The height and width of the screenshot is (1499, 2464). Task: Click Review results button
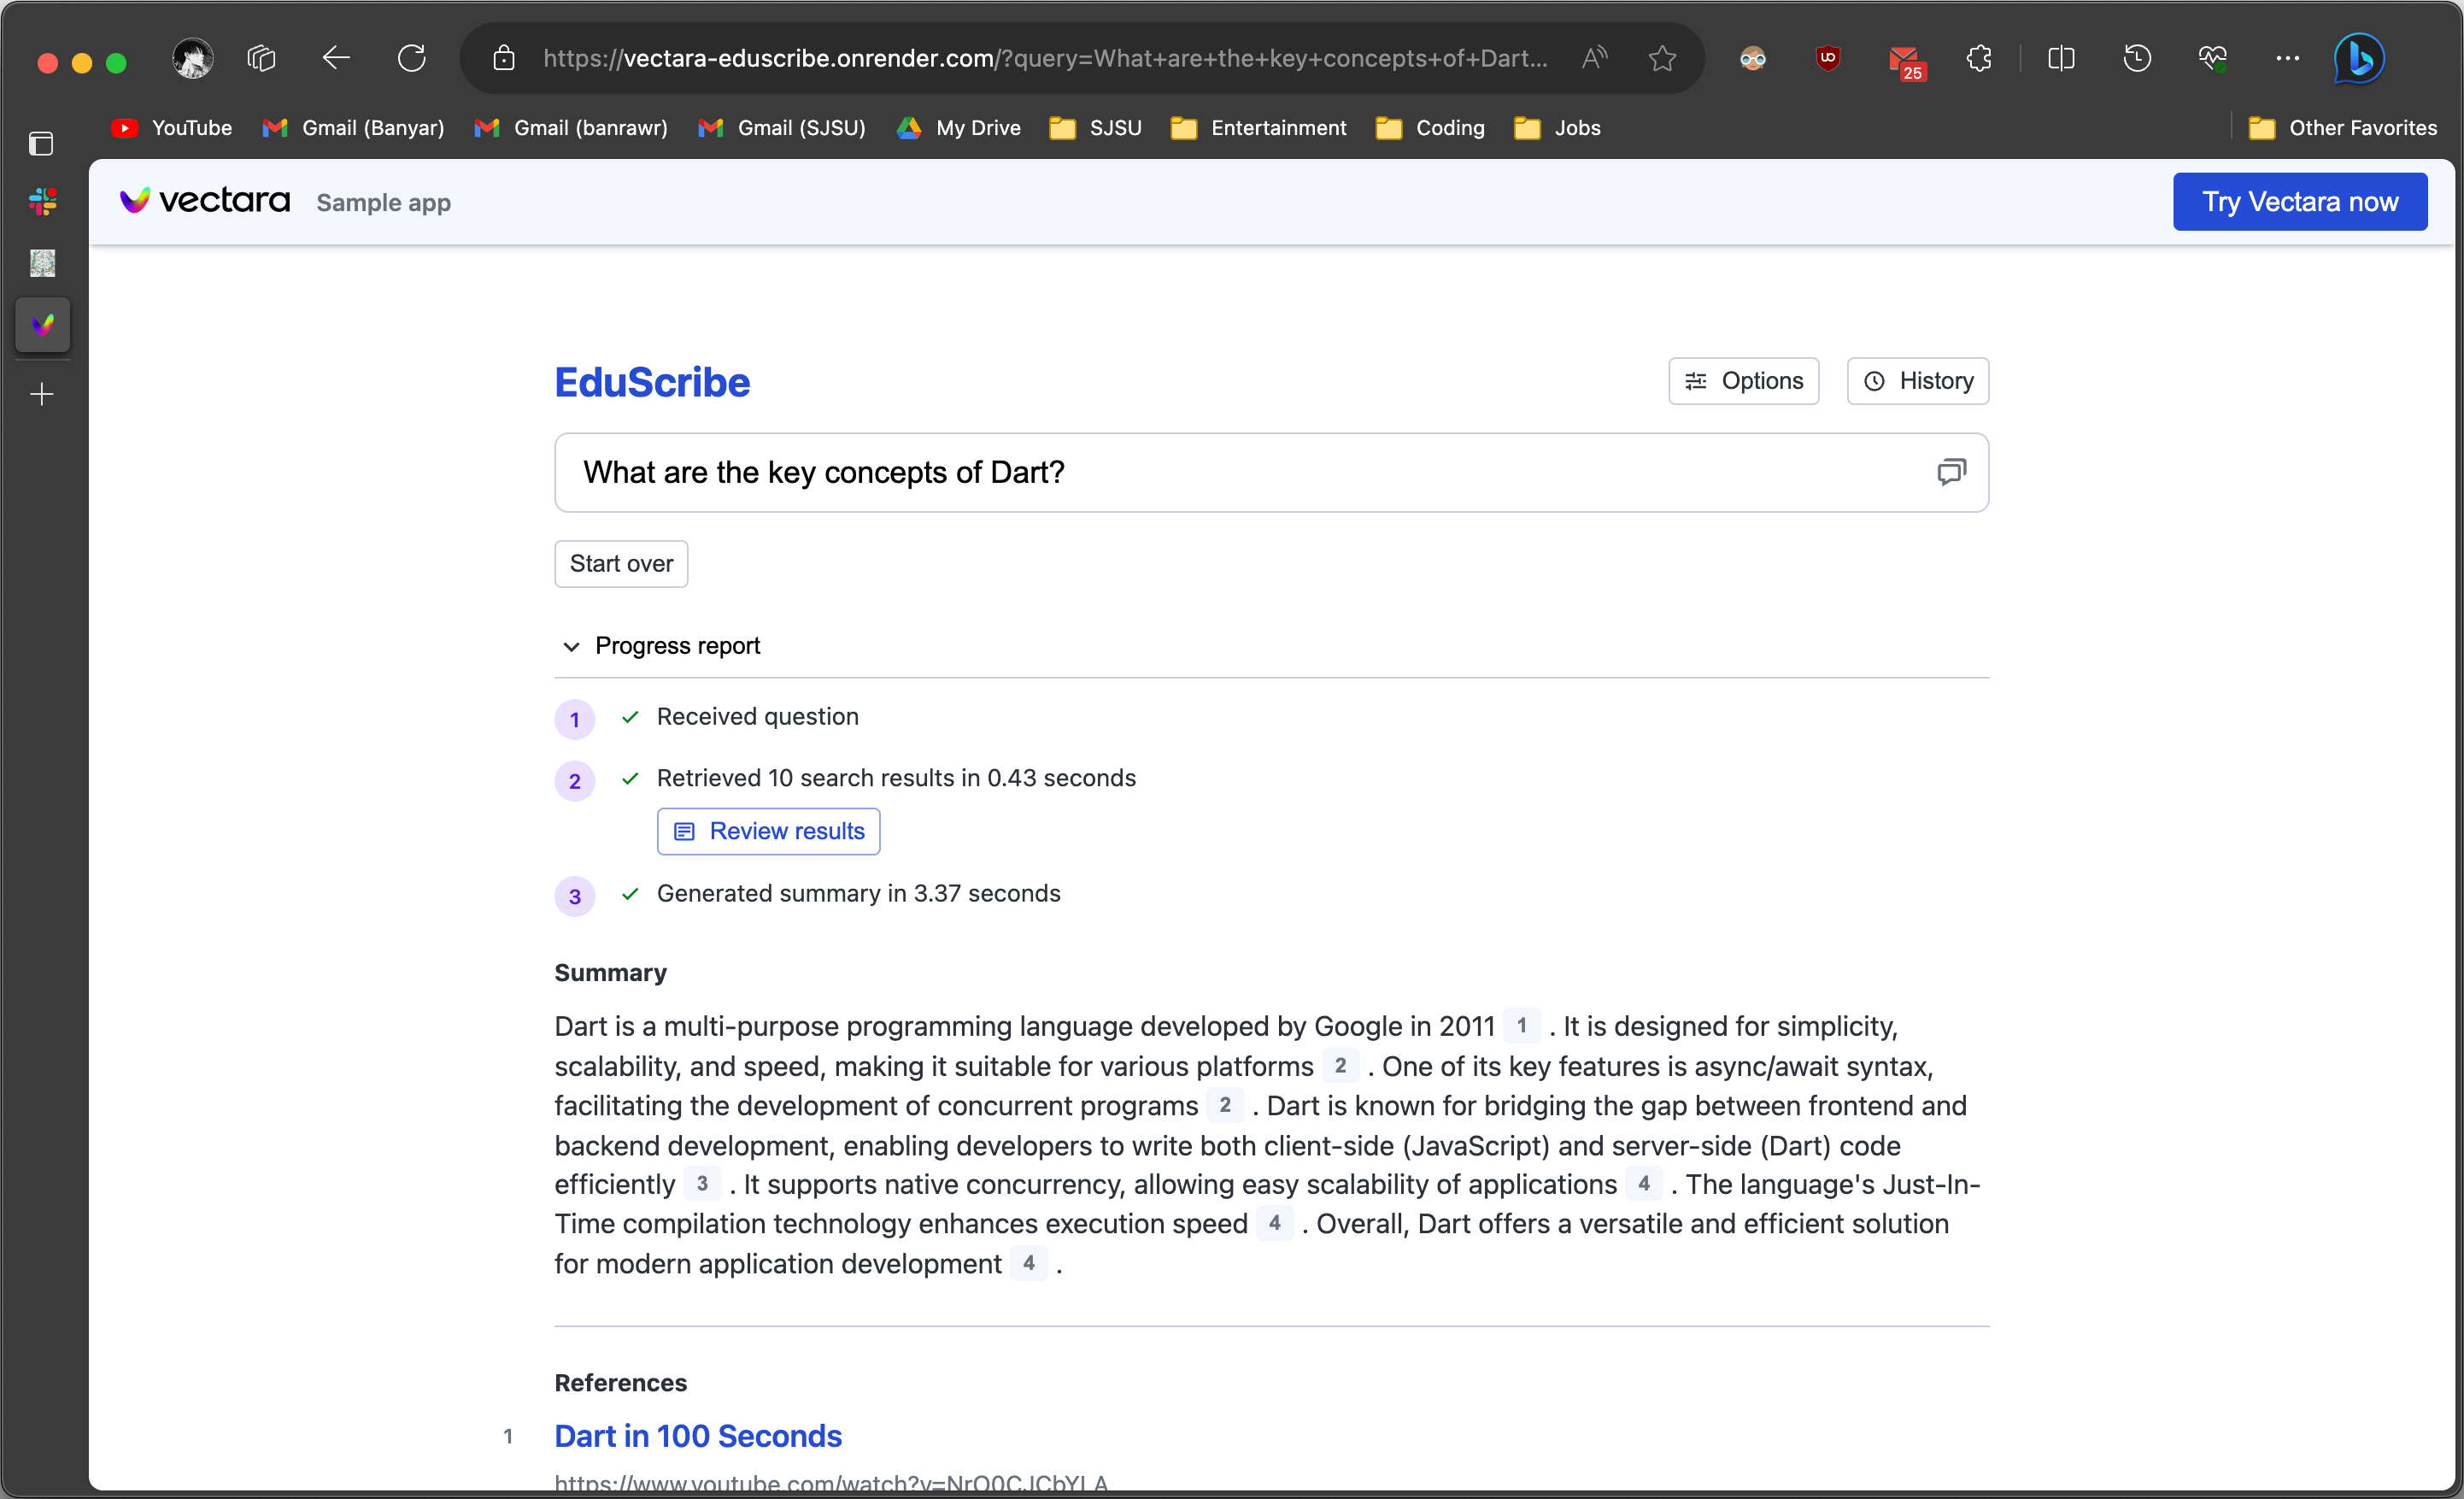coord(768,831)
